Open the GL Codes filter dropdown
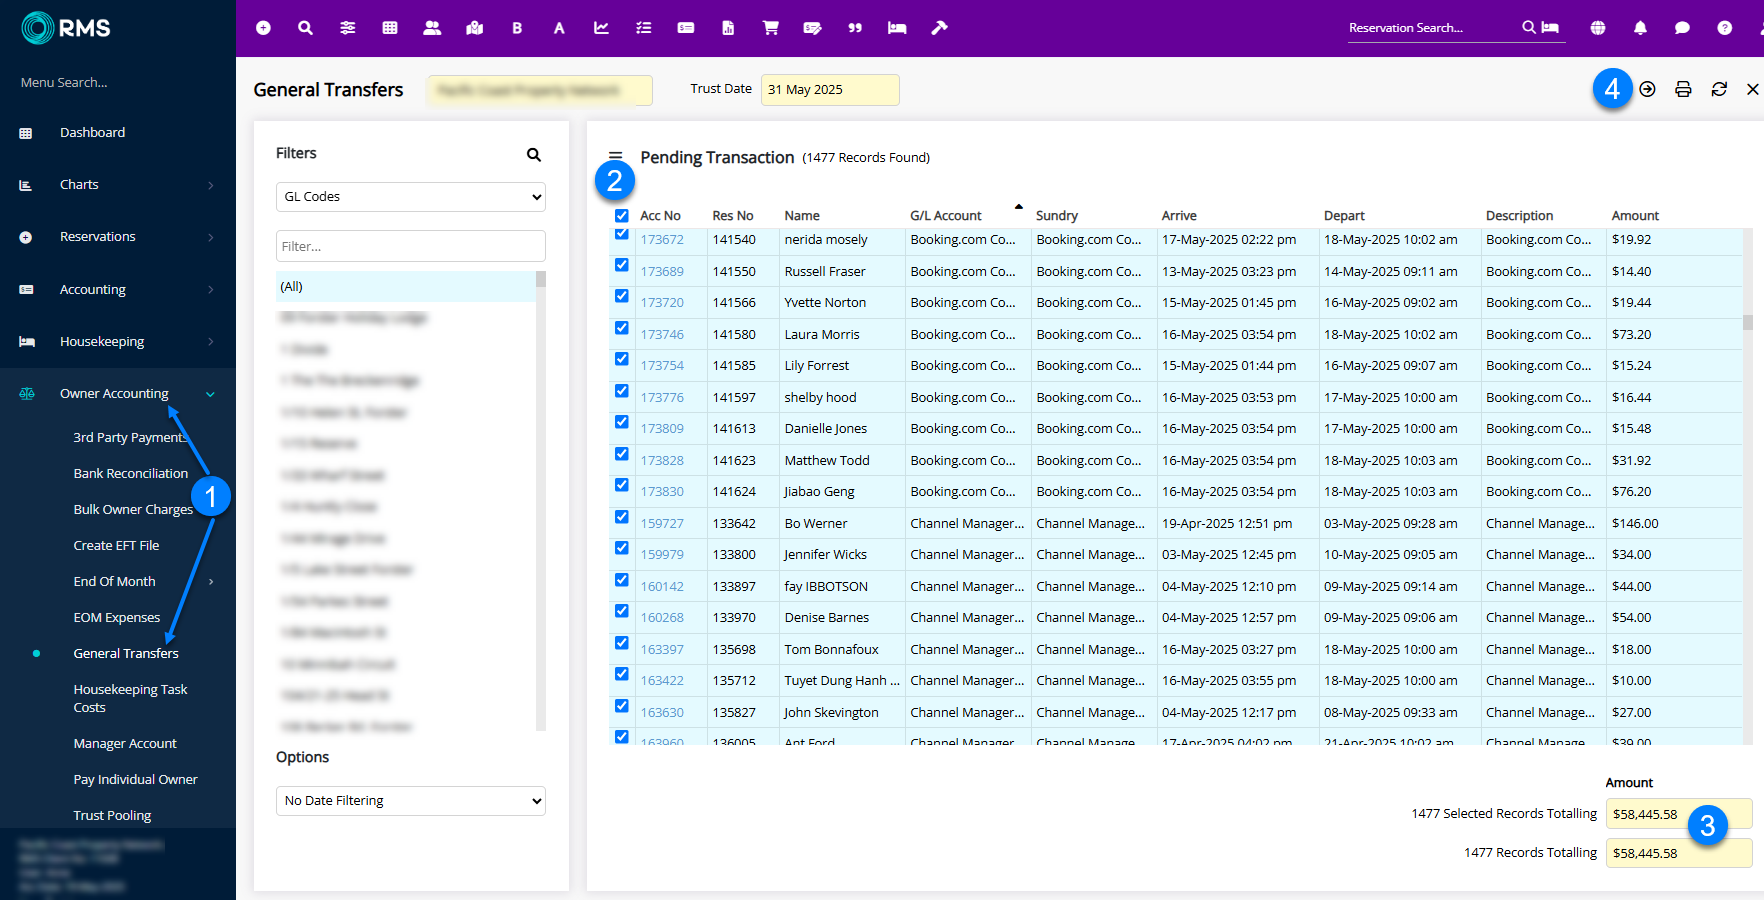The width and height of the screenshot is (1764, 900). tap(410, 197)
